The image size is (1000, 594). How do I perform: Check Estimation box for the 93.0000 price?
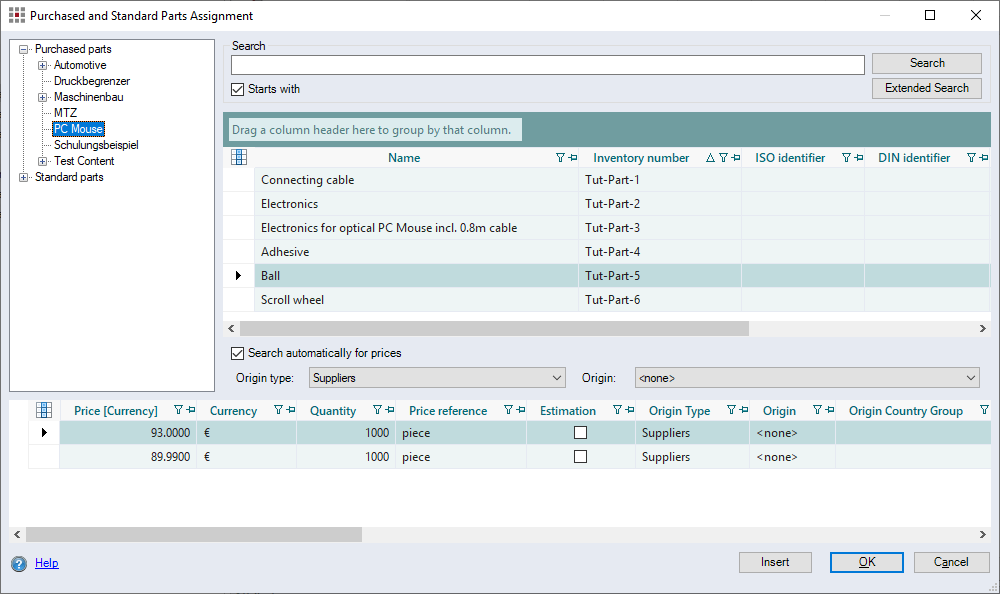click(580, 433)
